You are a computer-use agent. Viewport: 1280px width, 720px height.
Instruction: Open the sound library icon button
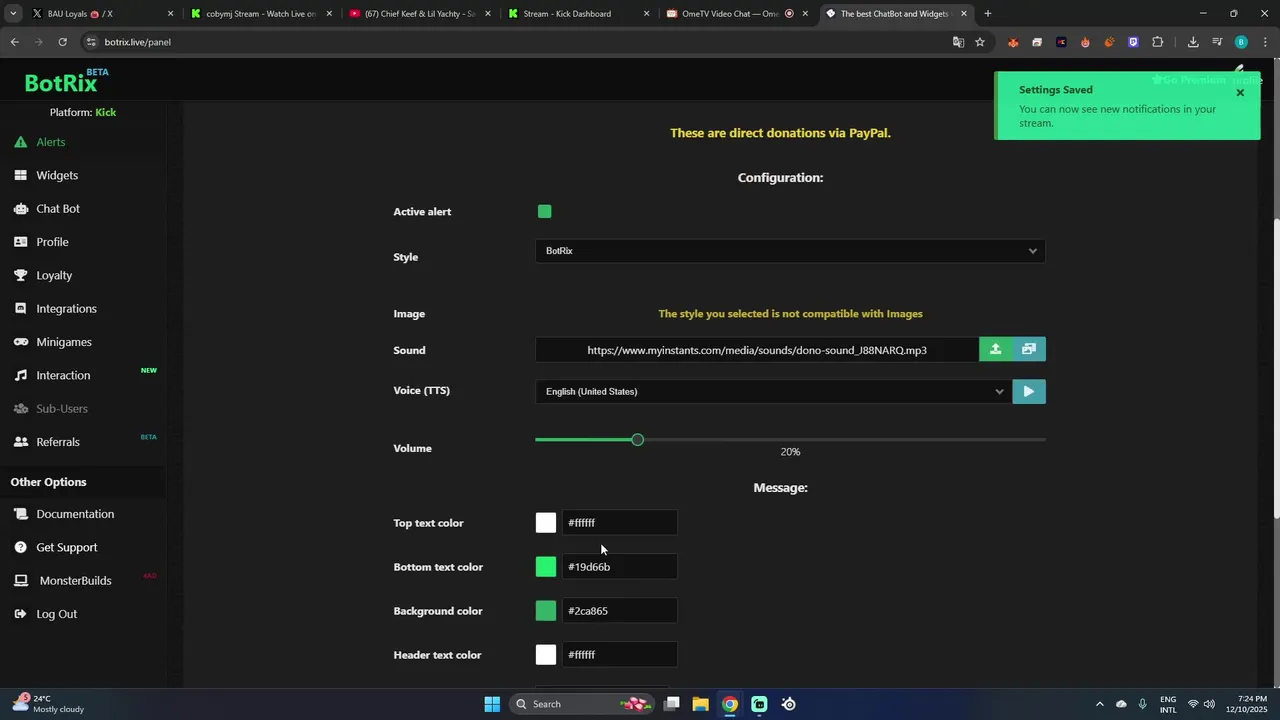click(1029, 349)
